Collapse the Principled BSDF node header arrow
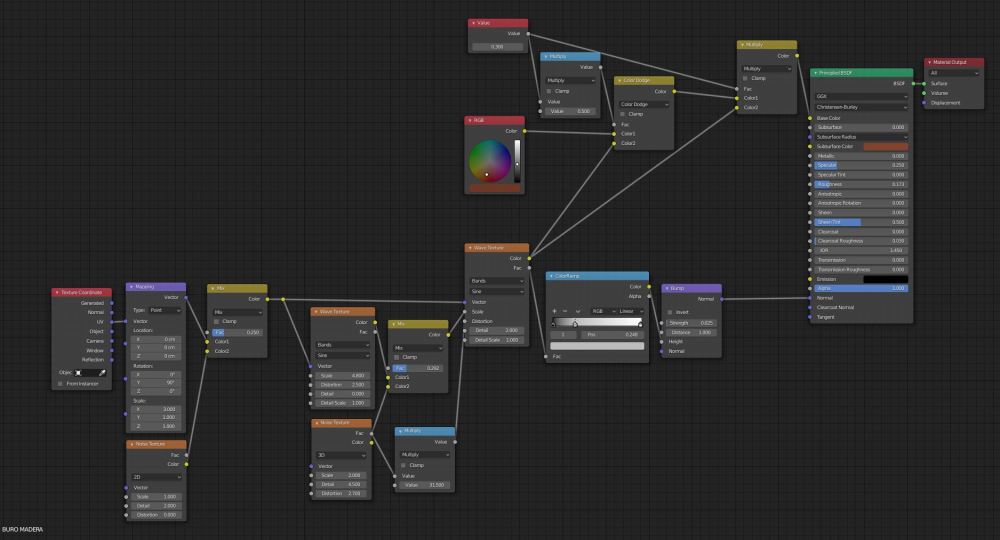The width and height of the screenshot is (1000, 540). click(x=814, y=73)
